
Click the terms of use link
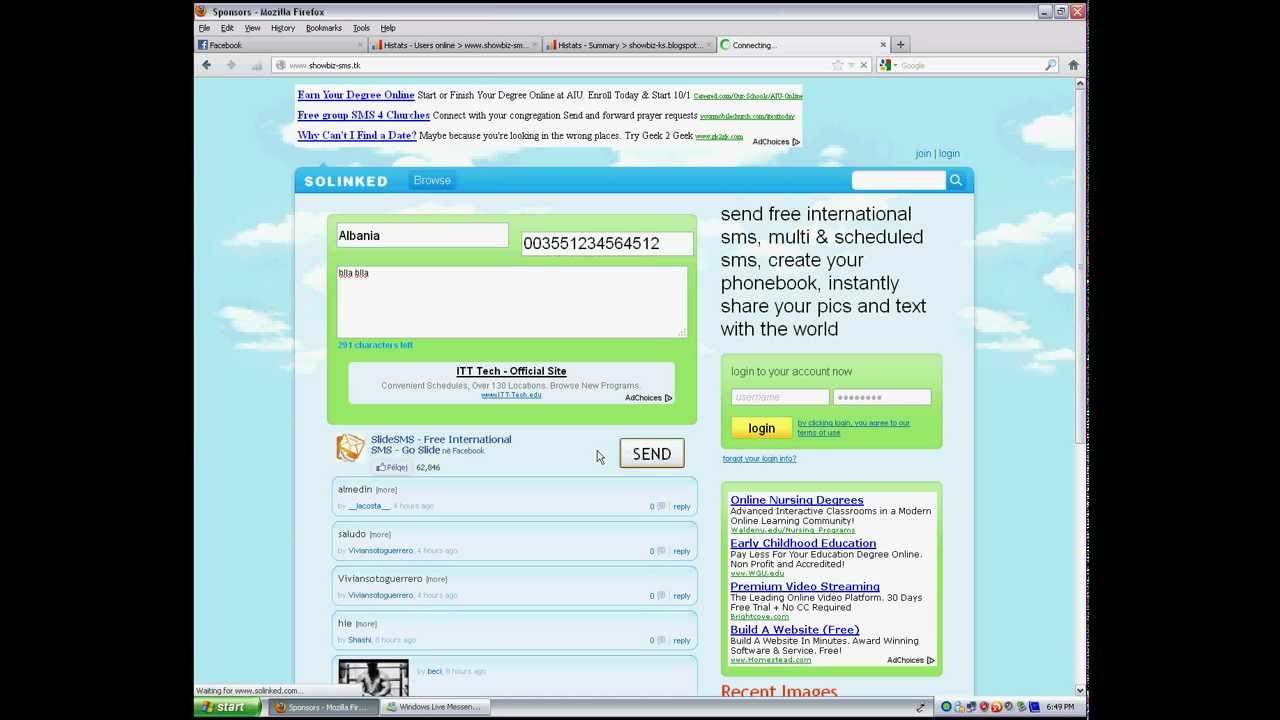(818, 433)
